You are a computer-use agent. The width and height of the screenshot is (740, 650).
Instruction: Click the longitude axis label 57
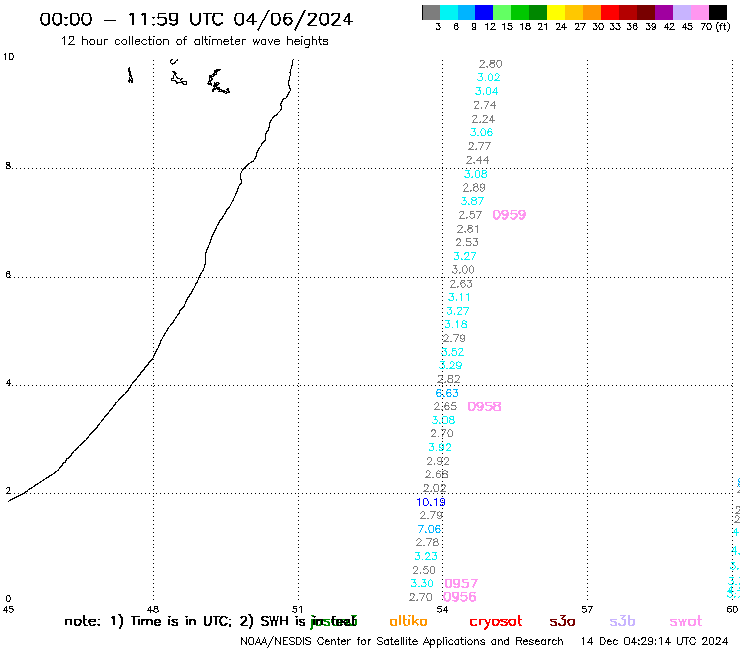(x=587, y=609)
